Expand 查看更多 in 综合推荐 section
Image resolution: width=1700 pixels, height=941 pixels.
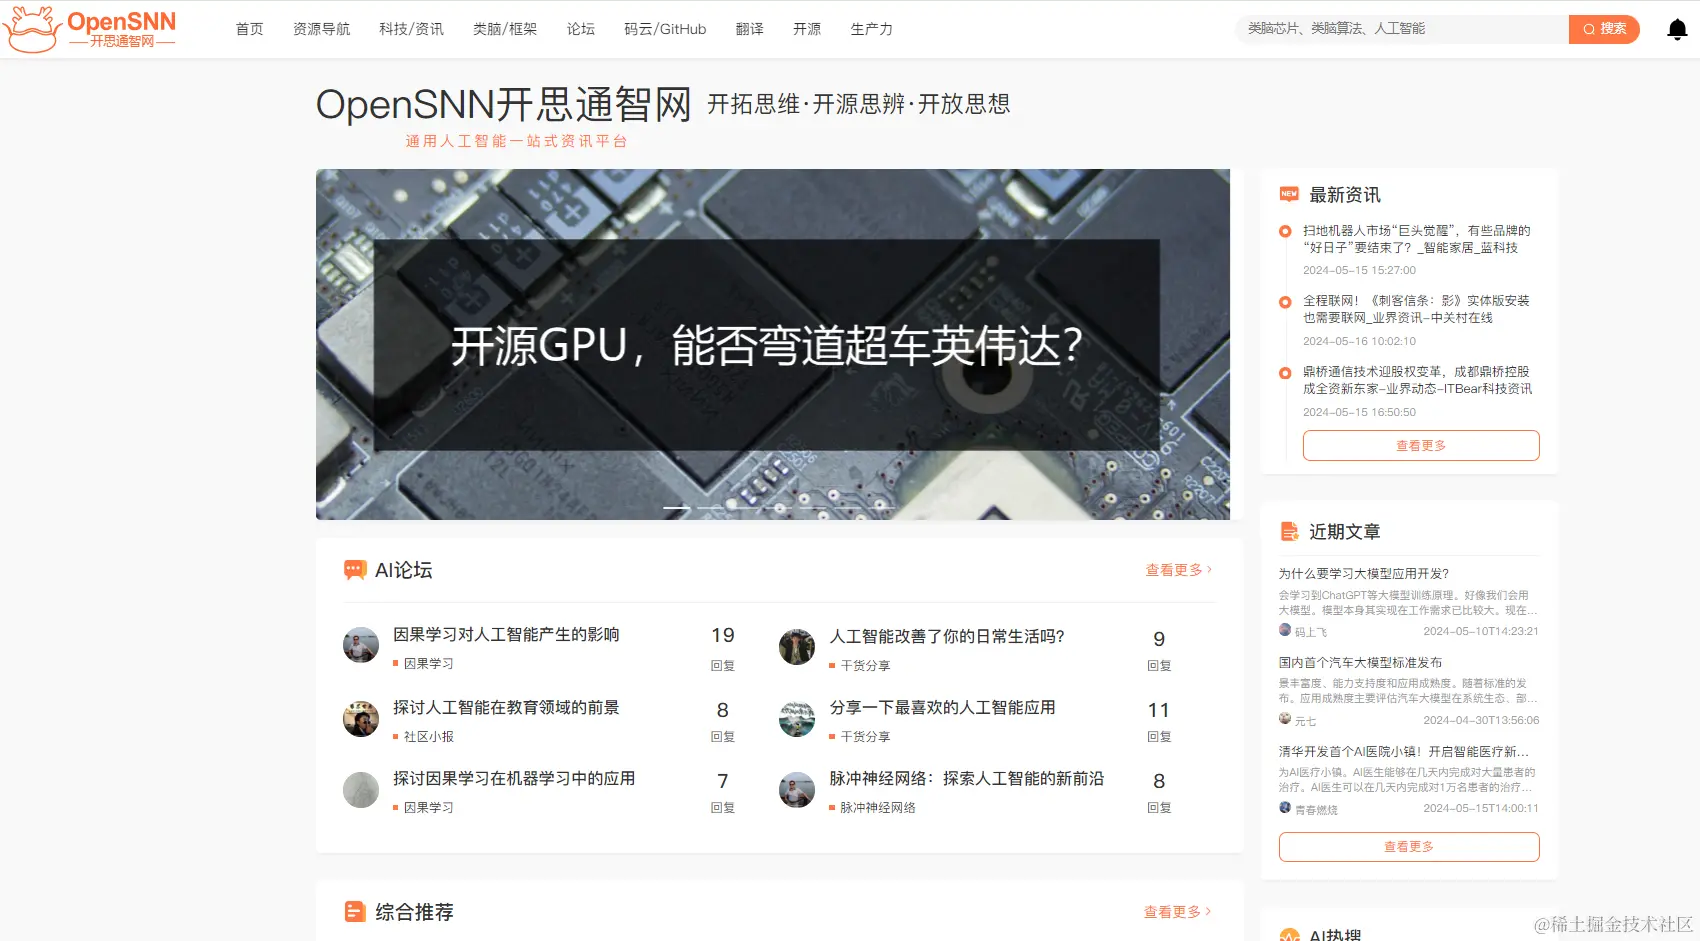tap(1177, 912)
